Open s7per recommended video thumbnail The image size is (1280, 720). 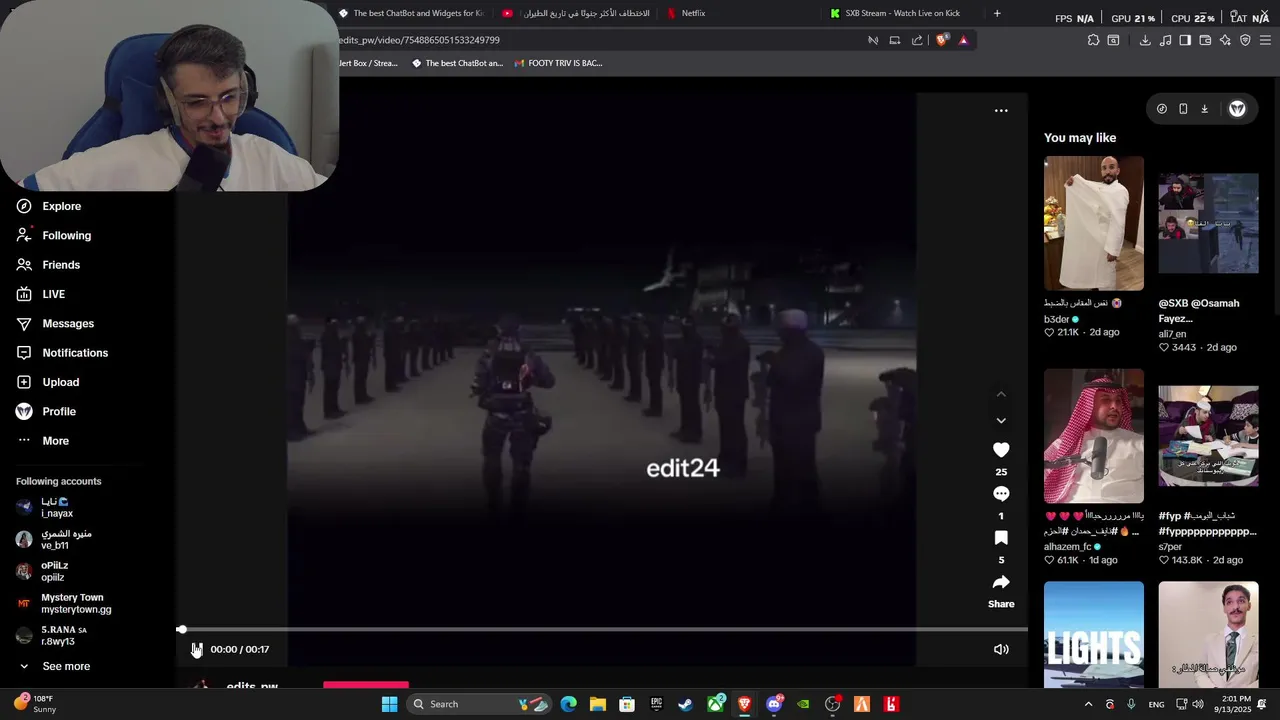(1208, 436)
